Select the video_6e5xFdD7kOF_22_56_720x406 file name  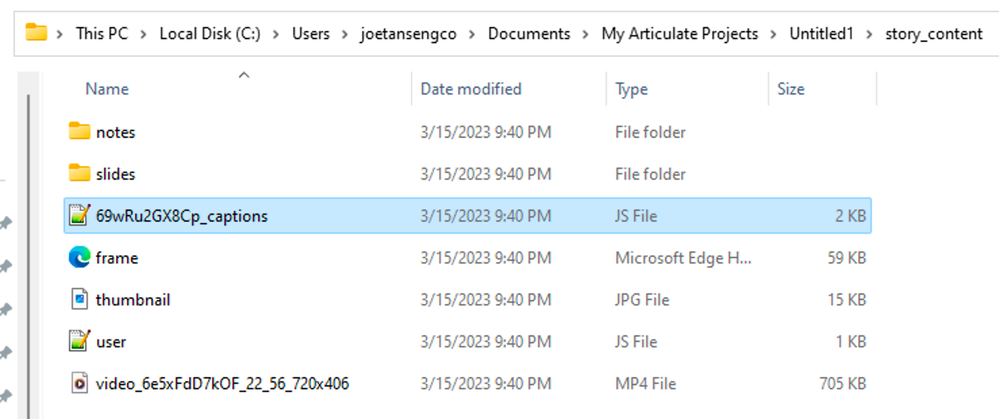point(222,383)
